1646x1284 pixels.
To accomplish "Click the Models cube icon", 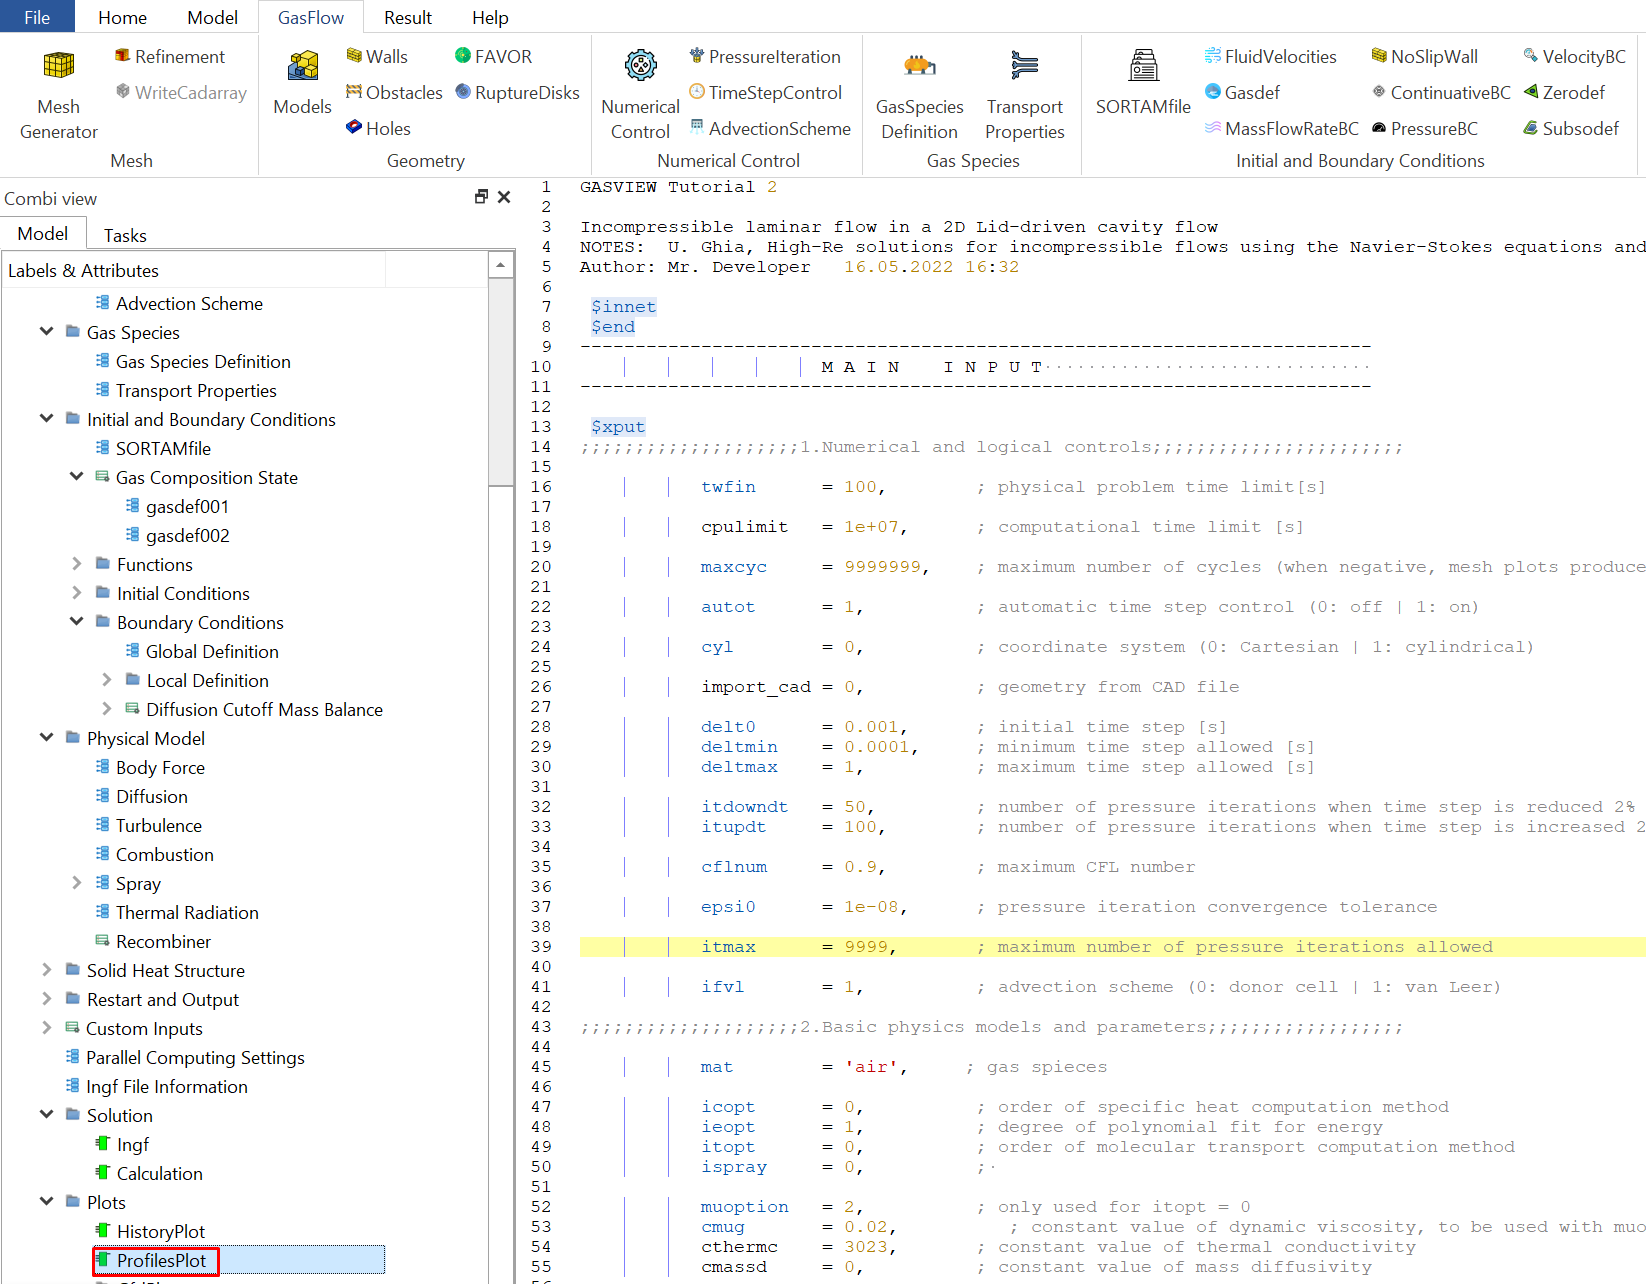I will click(302, 67).
